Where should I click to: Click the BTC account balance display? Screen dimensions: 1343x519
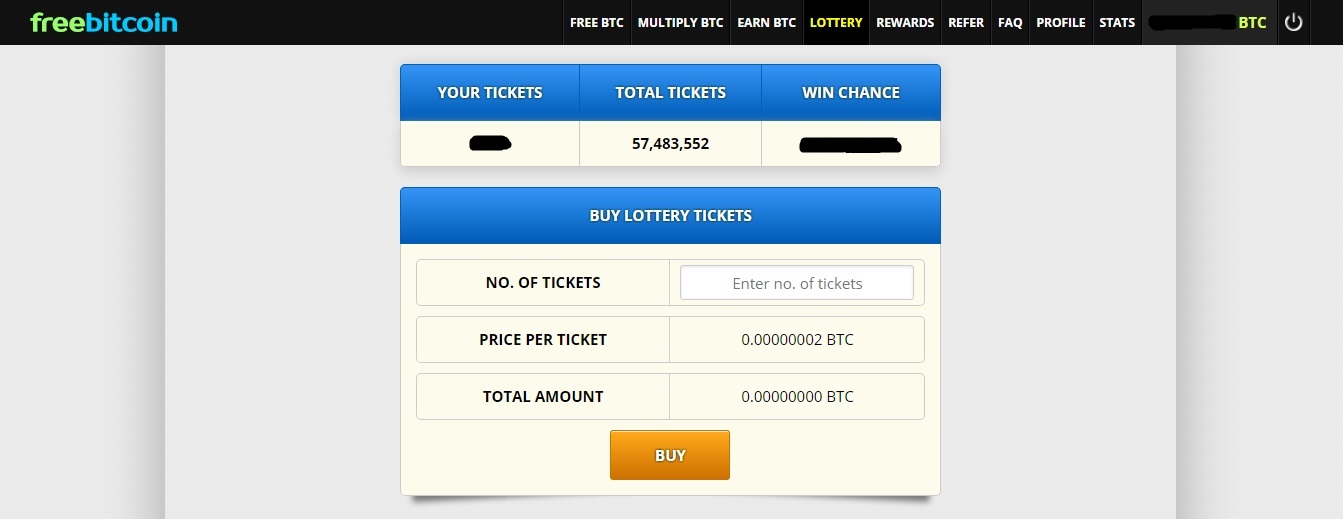[1209, 22]
